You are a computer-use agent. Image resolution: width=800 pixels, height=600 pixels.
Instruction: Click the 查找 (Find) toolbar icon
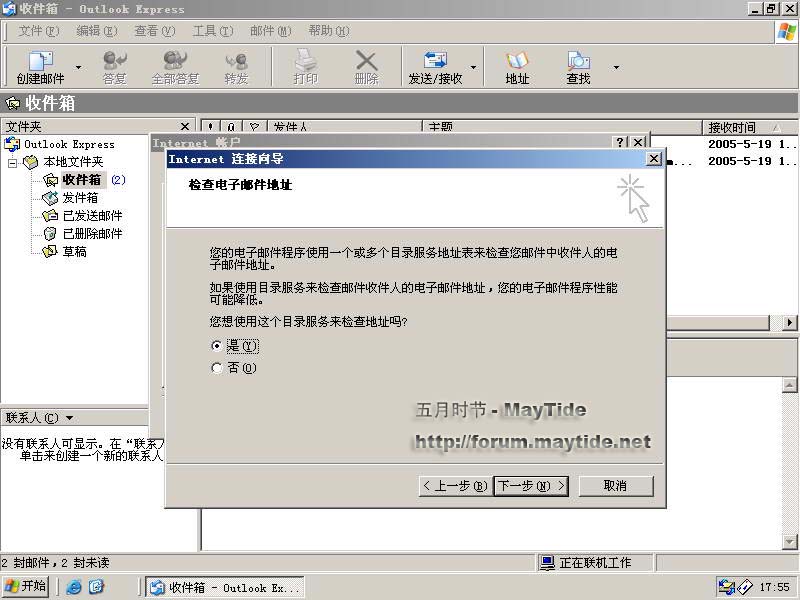click(x=578, y=61)
